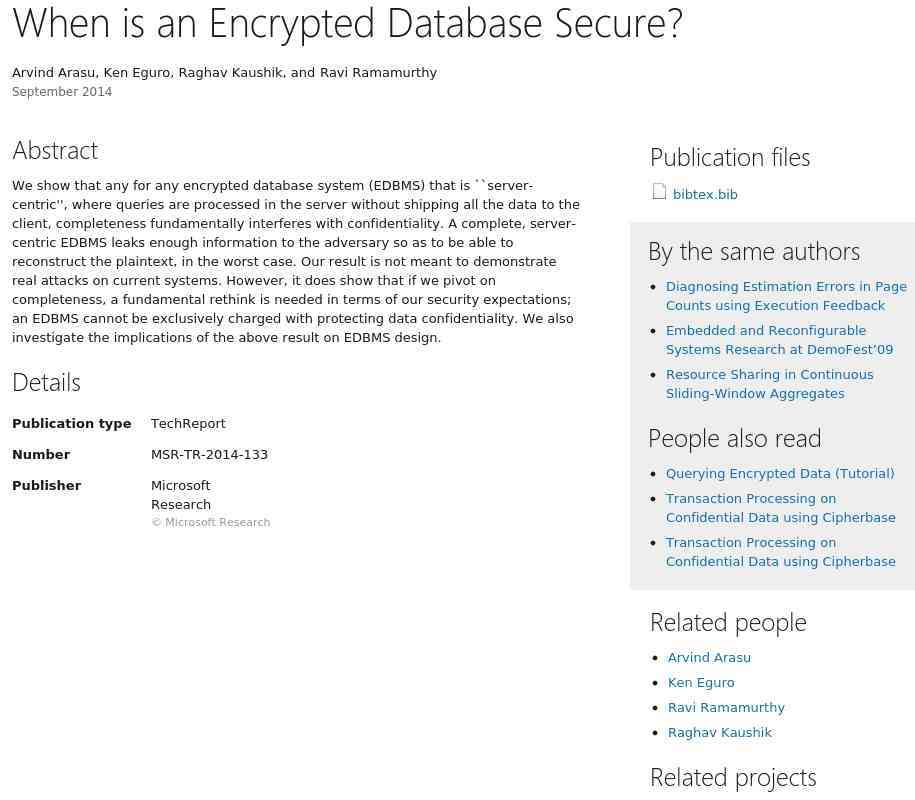Click the MSR-TR-2014-133 report number

tap(209, 455)
